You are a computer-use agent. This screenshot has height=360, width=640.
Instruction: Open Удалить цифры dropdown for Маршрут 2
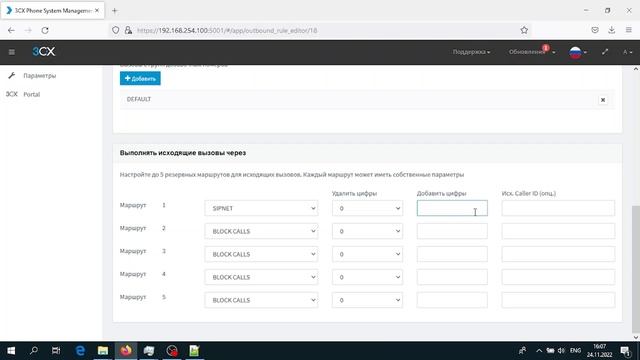[x=367, y=231]
